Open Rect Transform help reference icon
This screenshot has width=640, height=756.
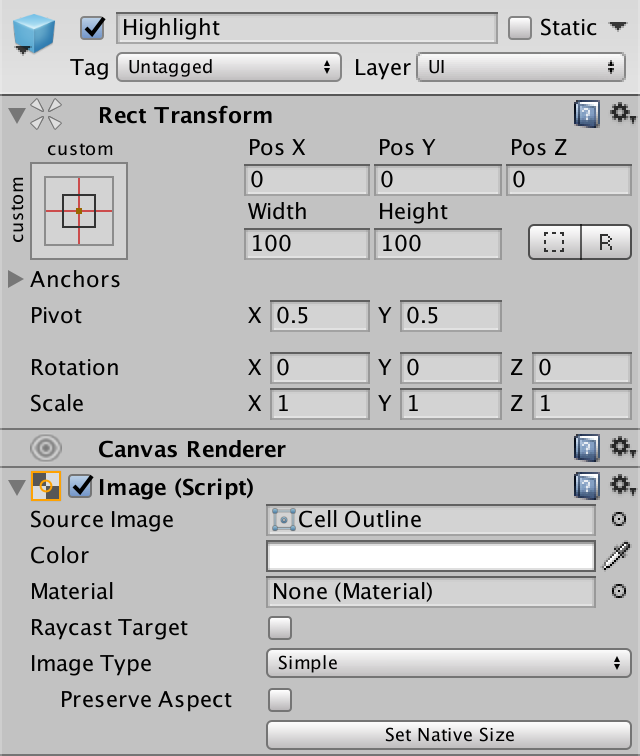click(x=587, y=115)
